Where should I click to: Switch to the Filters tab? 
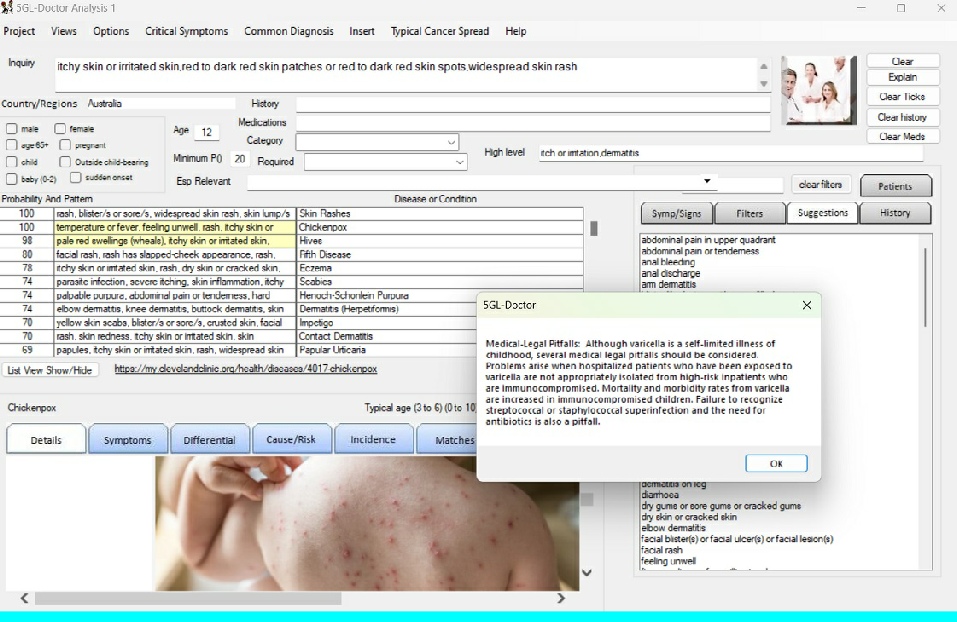[749, 214]
